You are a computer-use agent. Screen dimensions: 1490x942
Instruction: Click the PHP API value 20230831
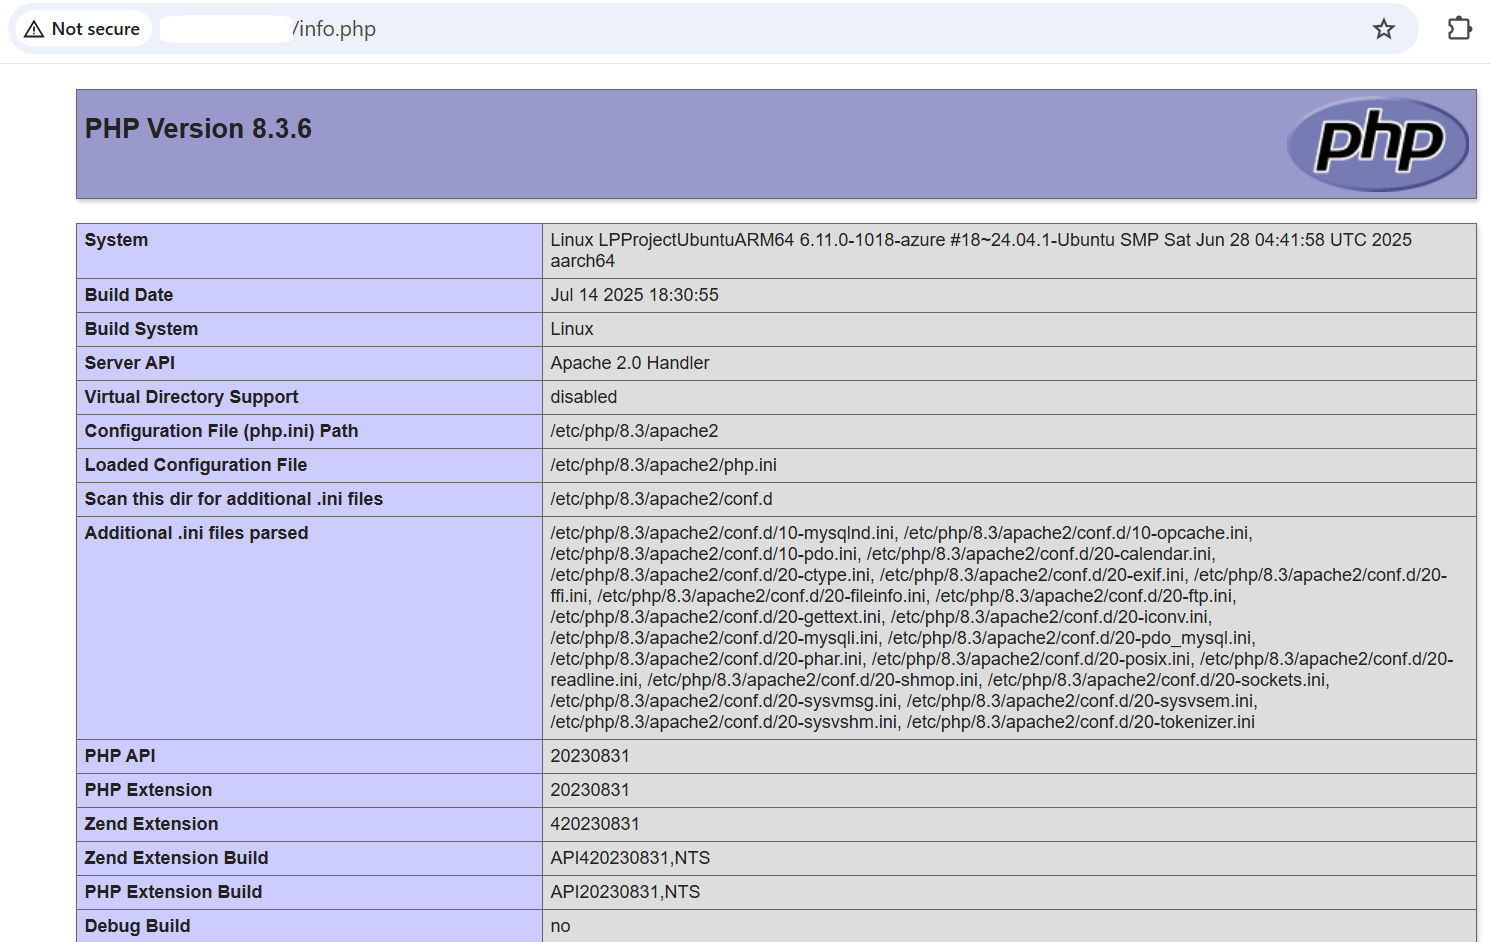(x=589, y=756)
